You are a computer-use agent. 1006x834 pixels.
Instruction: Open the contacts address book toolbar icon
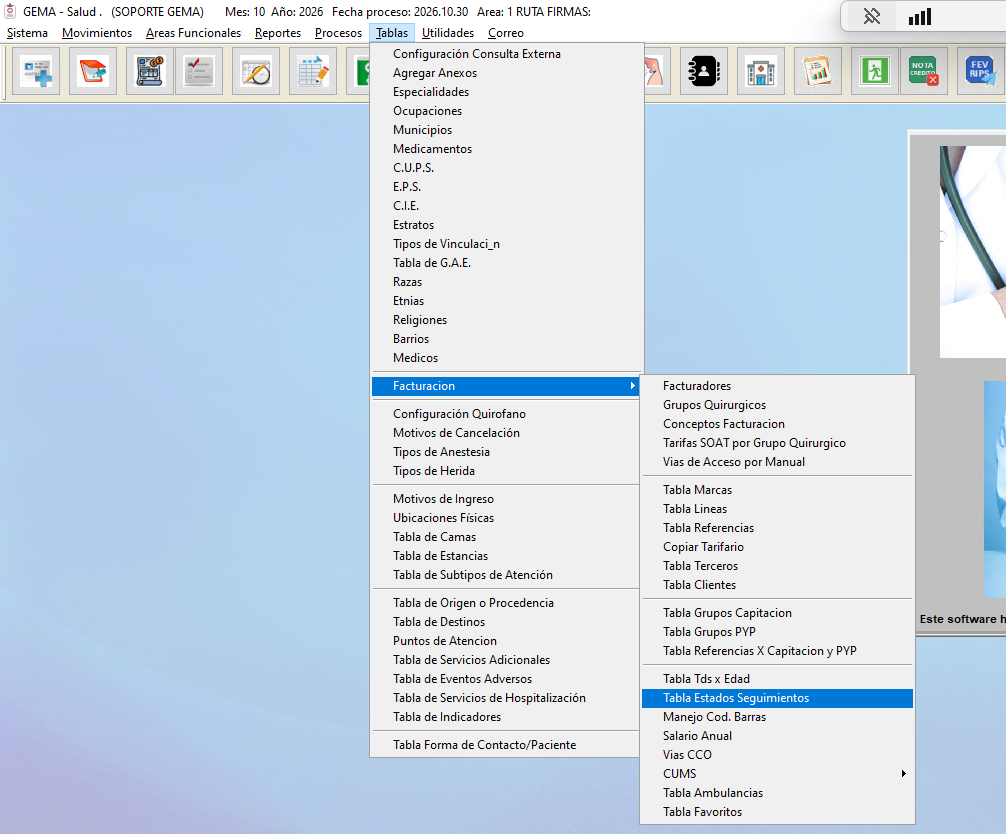[703, 71]
